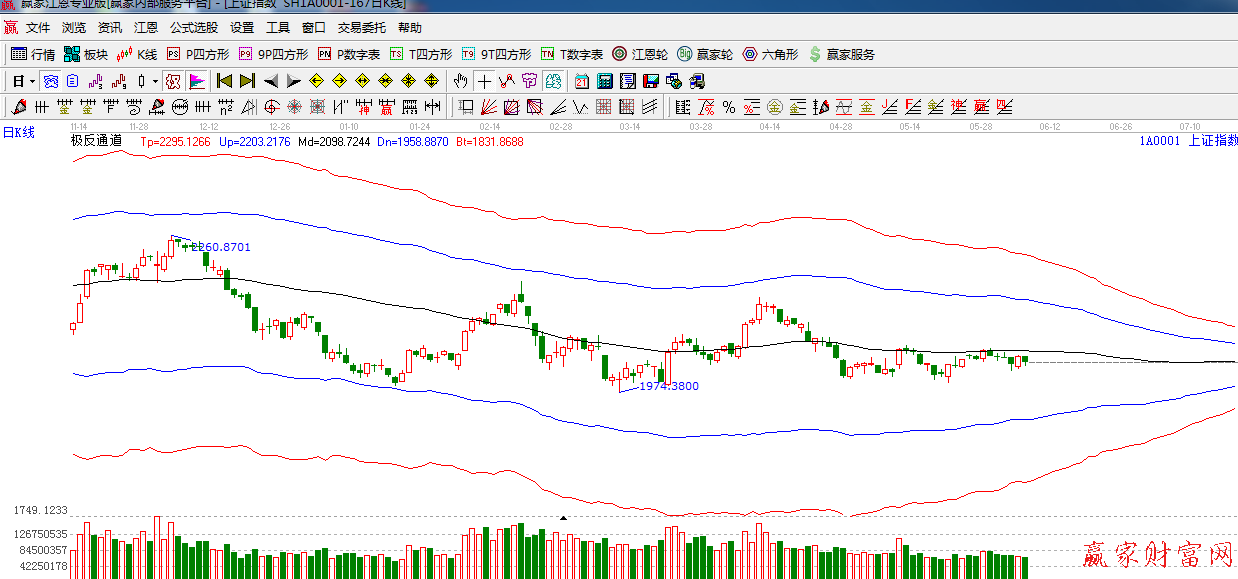Screen dimensions: 1238x579
Task: Toggle the crosshair cursor button
Action: 484,81
